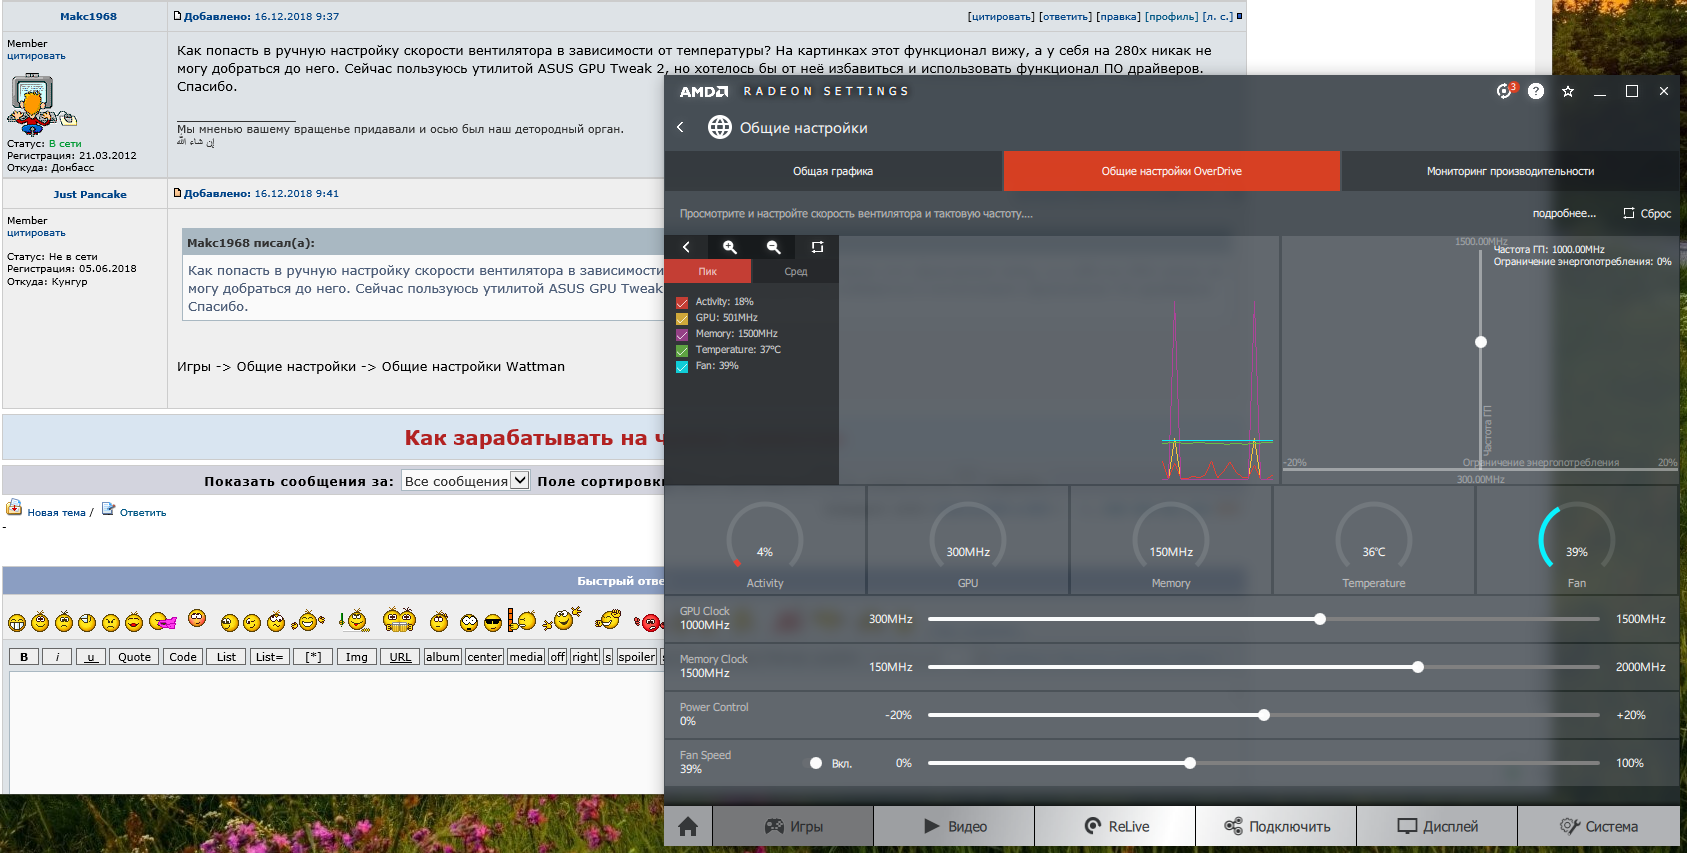Zoom in on the OverDrive graph
This screenshot has width=1687, height=853.
(x=730, y=247)
